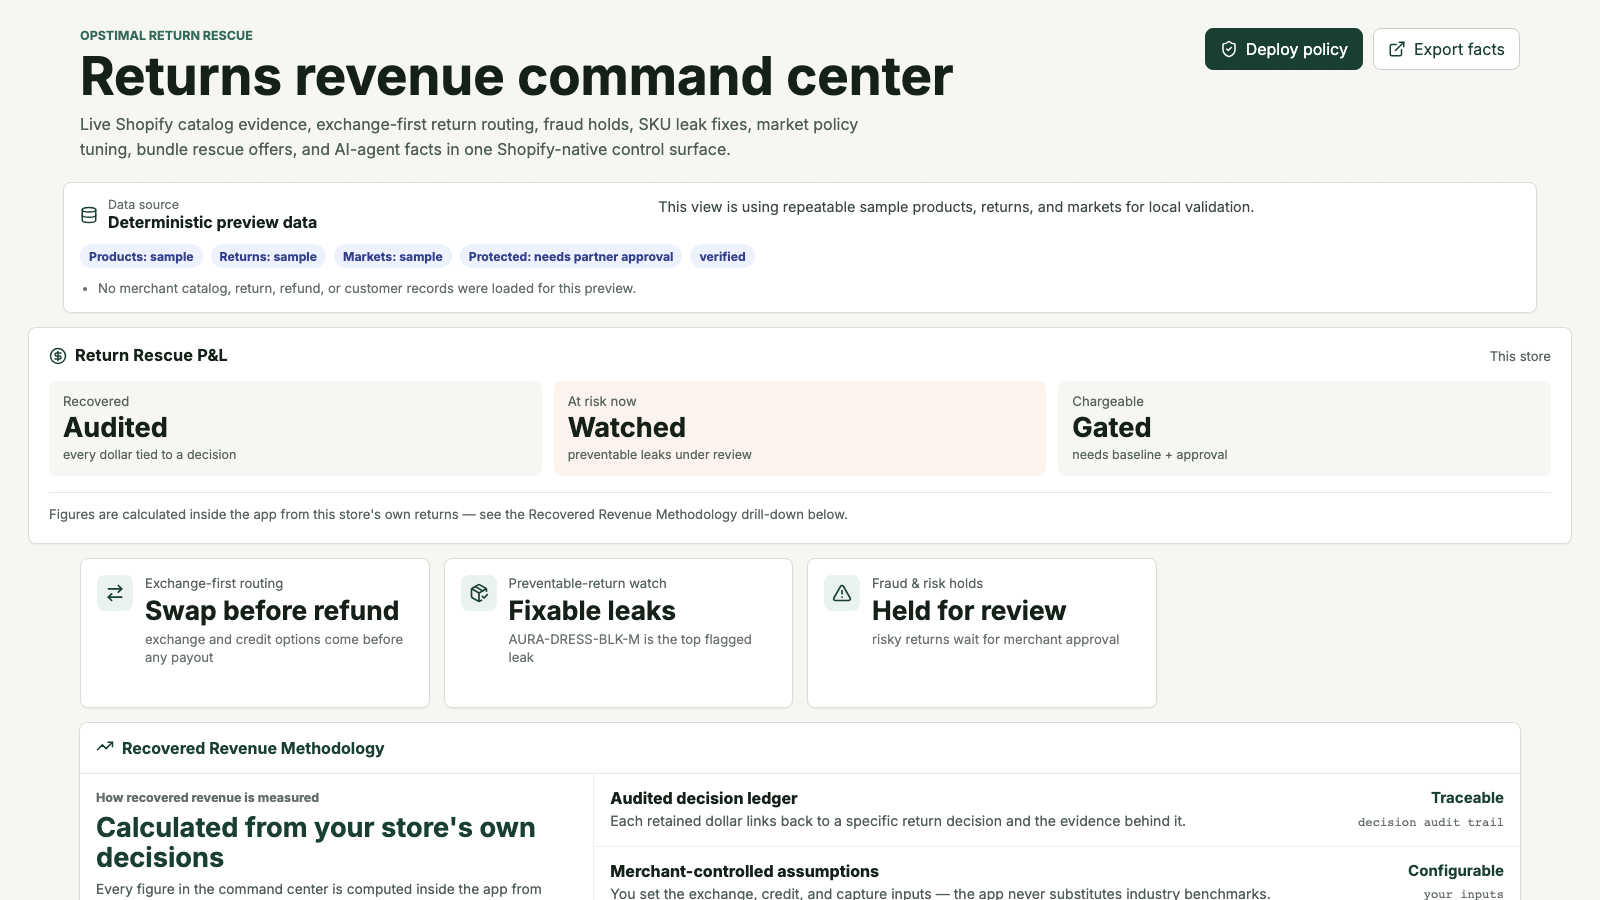Click the database icon beside Data source
This screenshot has width=1600, height=900.
point(89,215)
